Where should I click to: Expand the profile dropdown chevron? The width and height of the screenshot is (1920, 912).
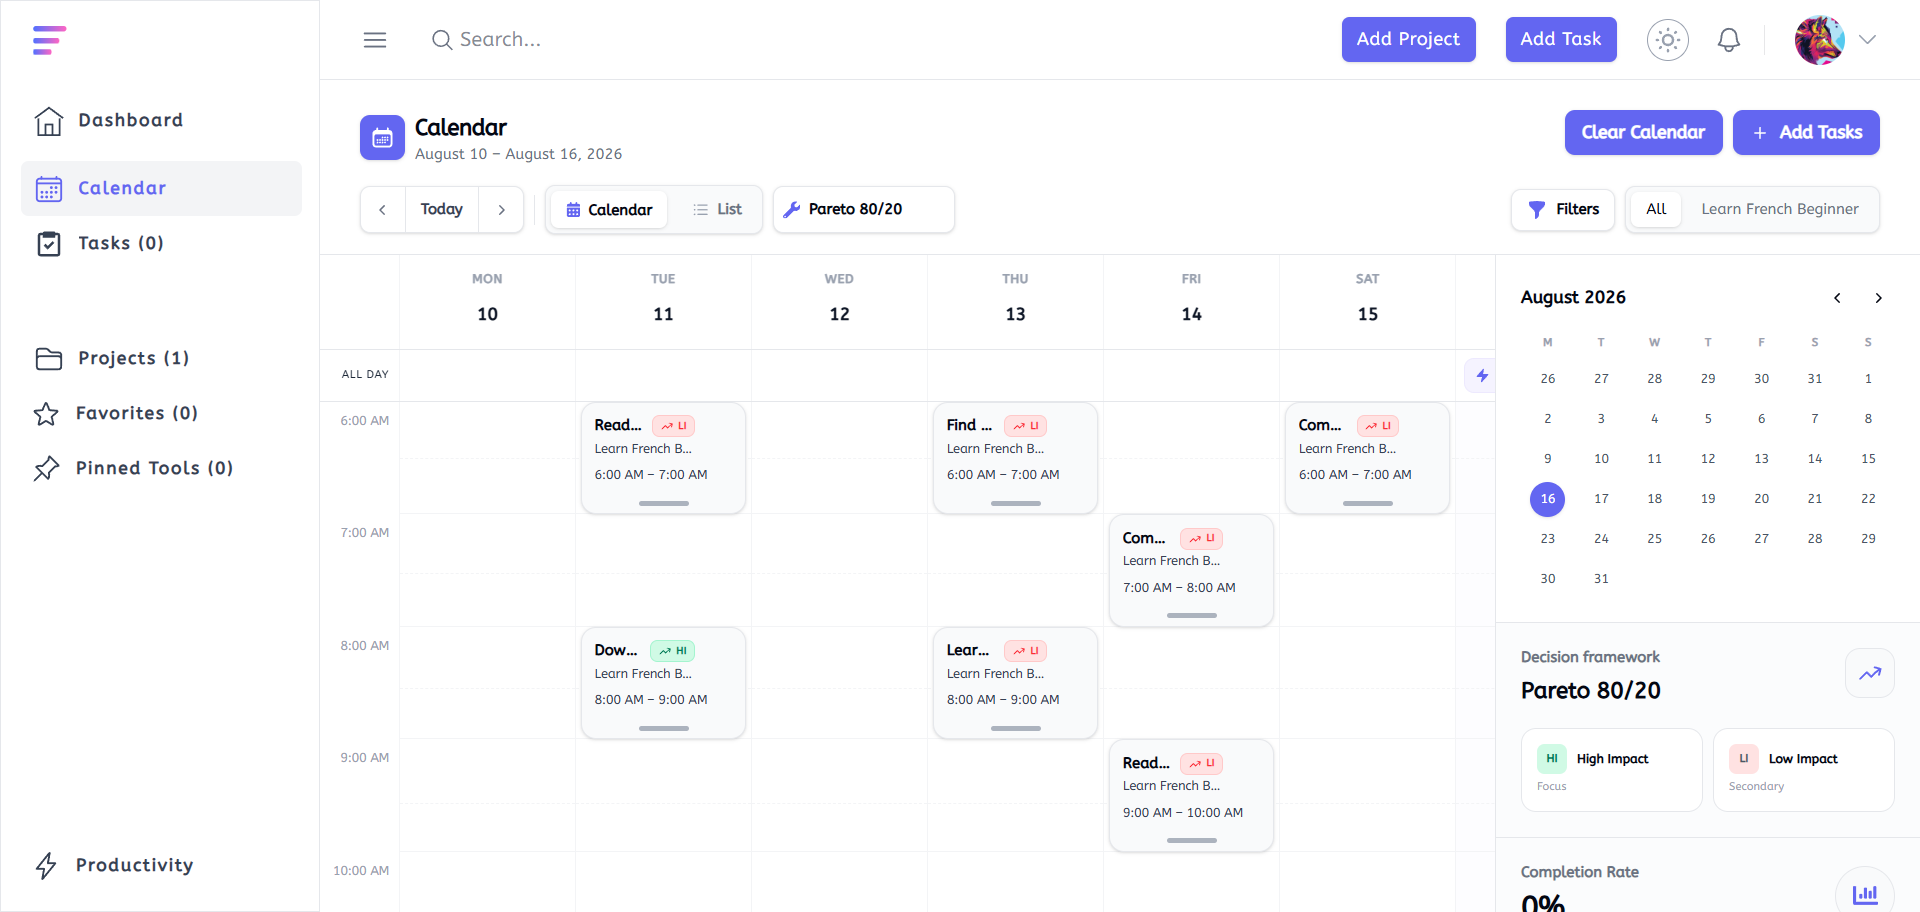(1867, 40)
